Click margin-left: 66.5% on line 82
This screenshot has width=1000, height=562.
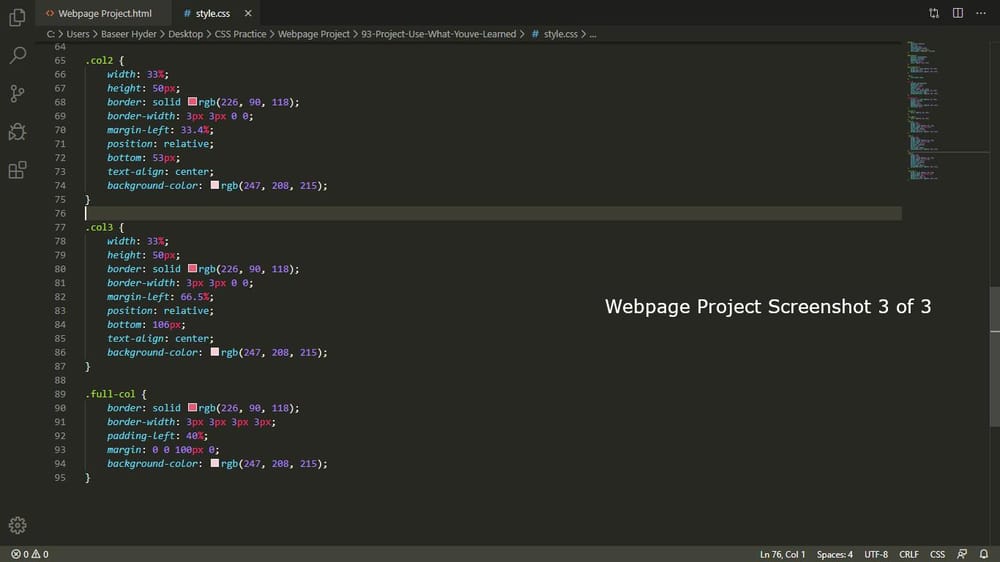[x=160, y=297]
